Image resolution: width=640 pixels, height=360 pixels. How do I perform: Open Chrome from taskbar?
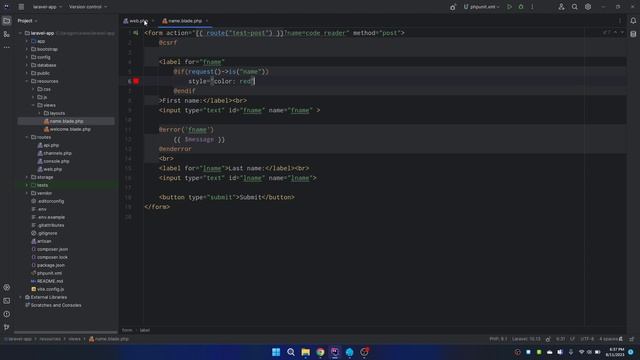[x=320, y=352]
